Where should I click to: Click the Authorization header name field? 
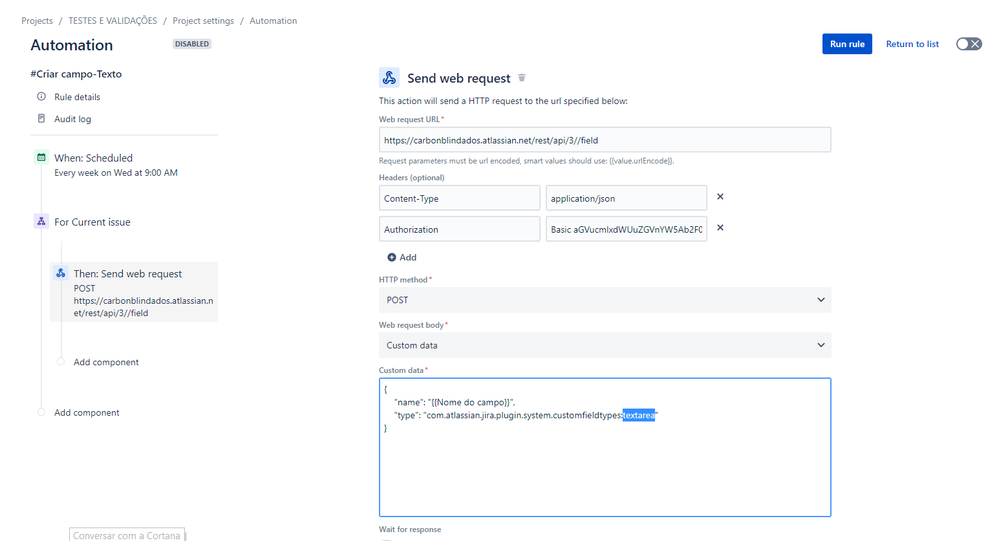pyautogui.click(x=459, y=229)
